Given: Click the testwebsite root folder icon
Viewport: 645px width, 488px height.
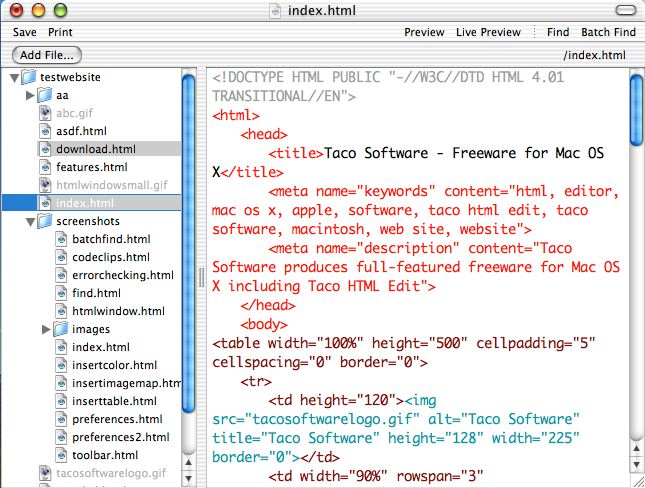Looking at the screenshot, I should click(x=29, y=77).
